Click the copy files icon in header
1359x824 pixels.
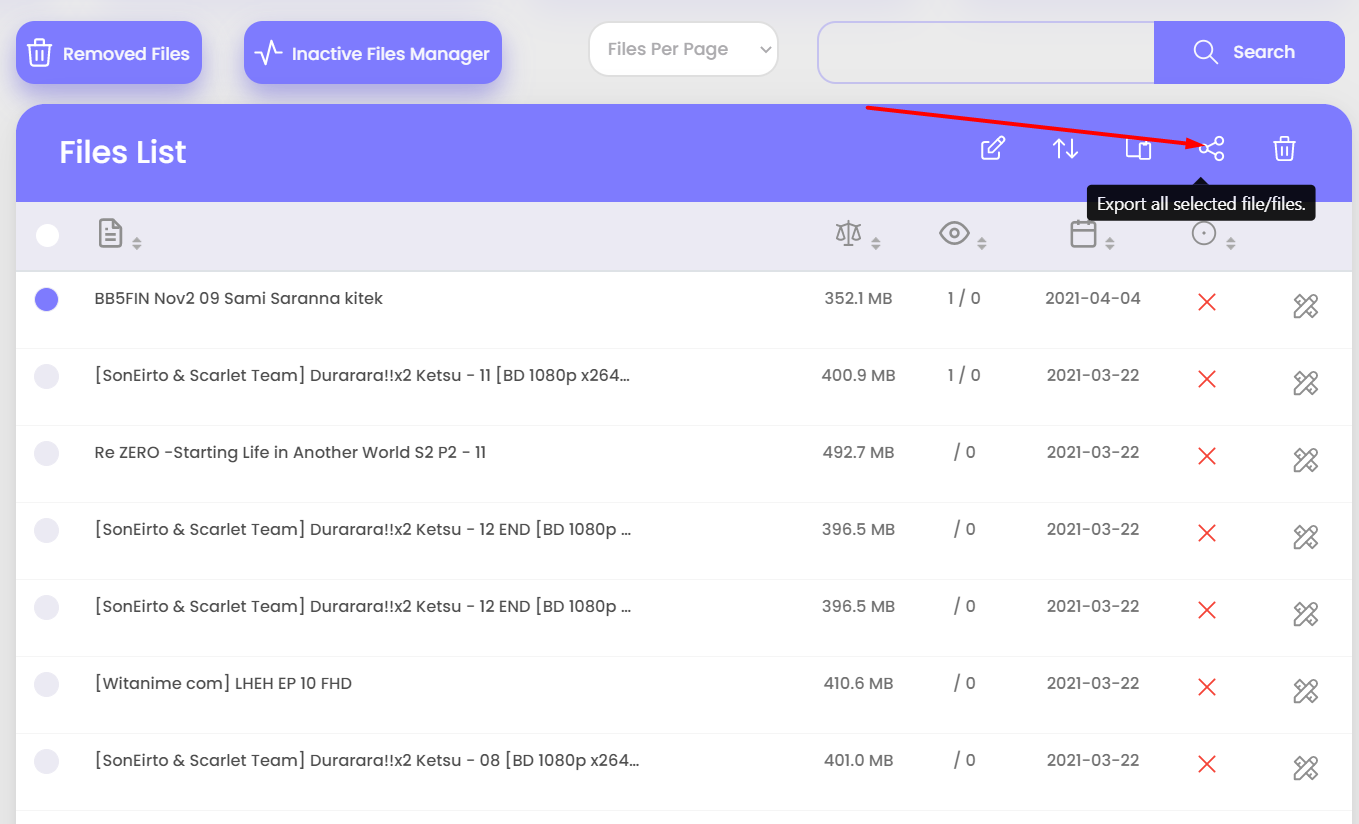coord(1138,149)
